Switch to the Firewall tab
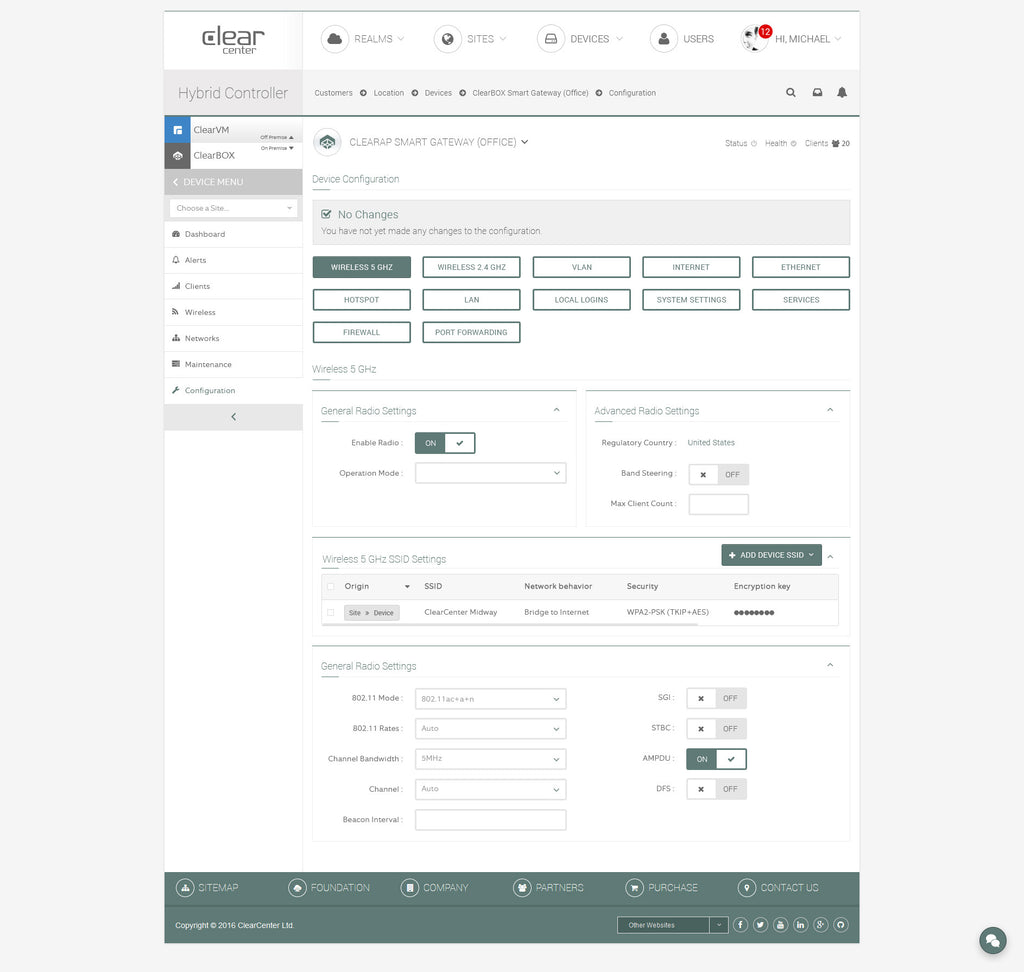The height and width of the screenshot is (972, 1024). 362,332
